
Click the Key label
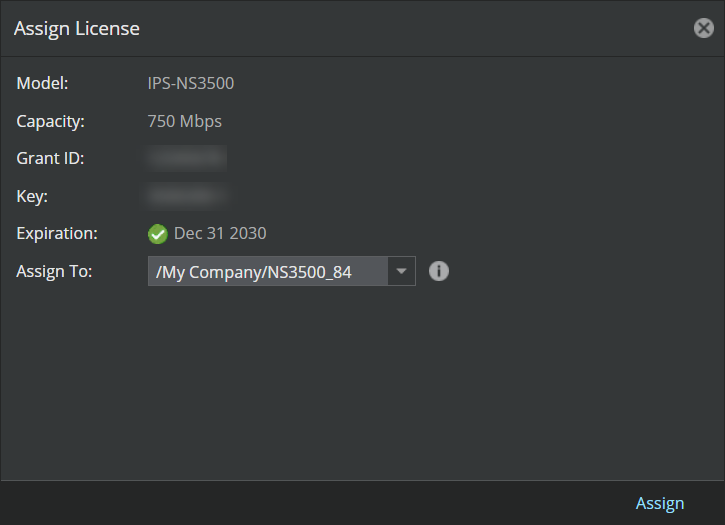coord(32,196)
